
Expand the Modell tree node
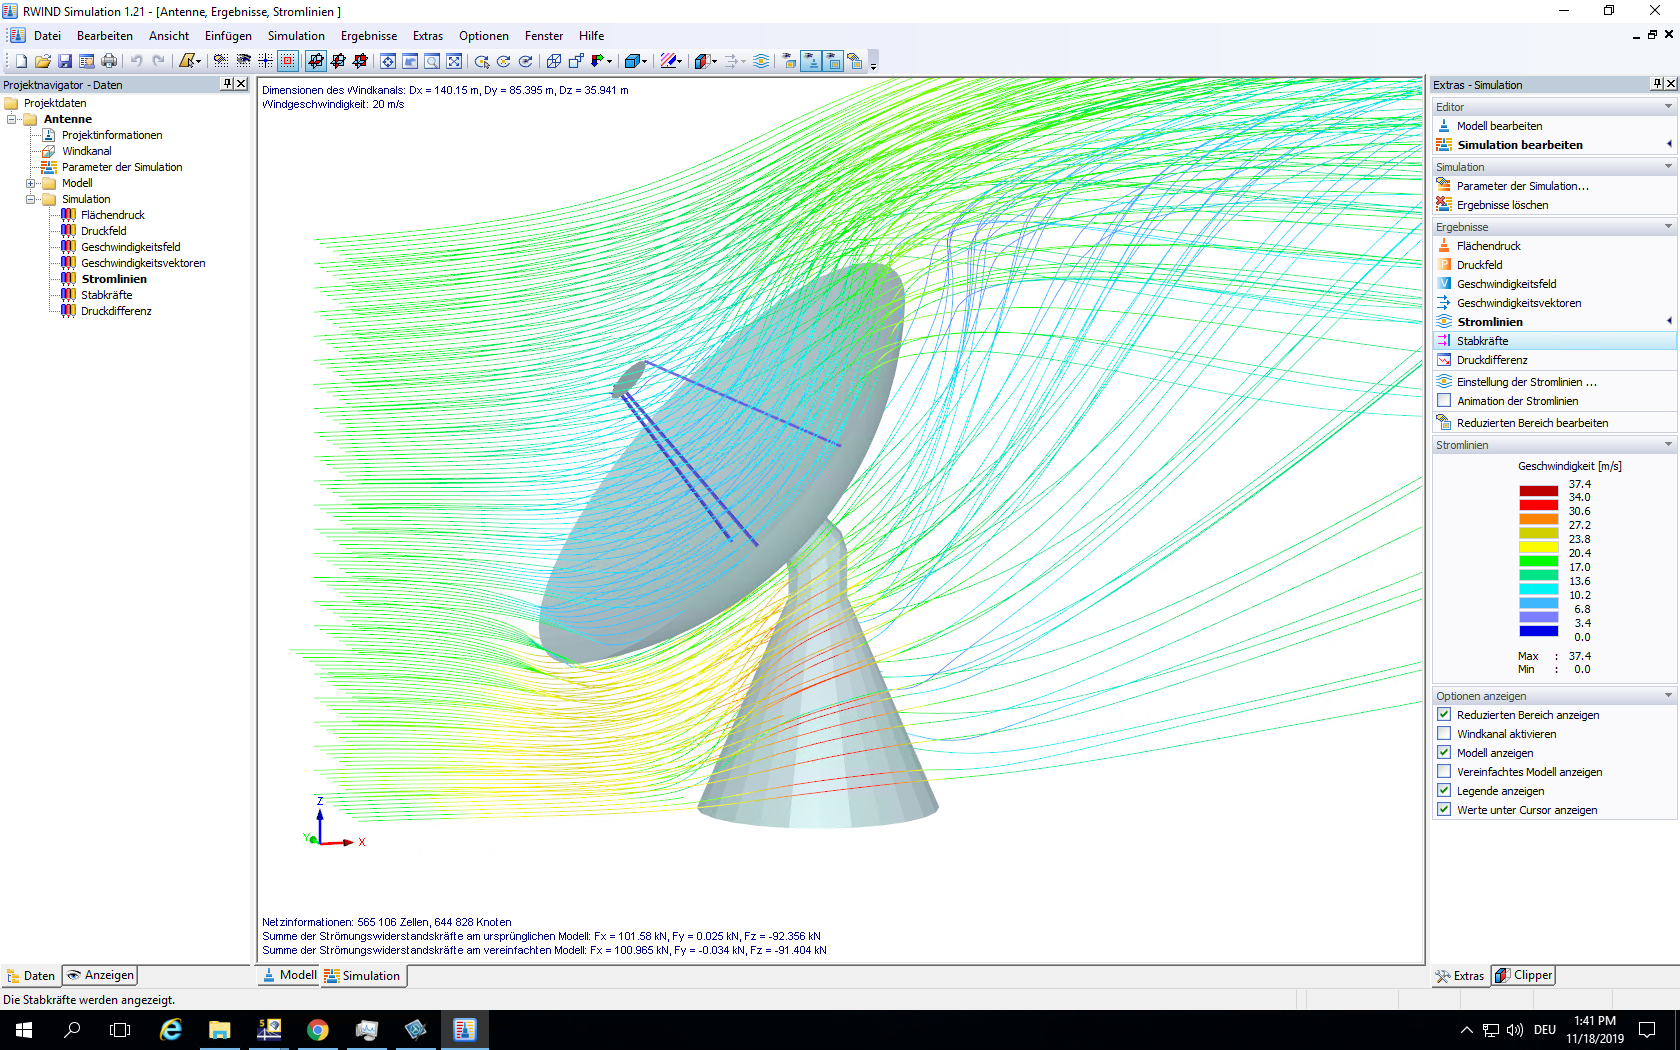click(x=31, y=183)
